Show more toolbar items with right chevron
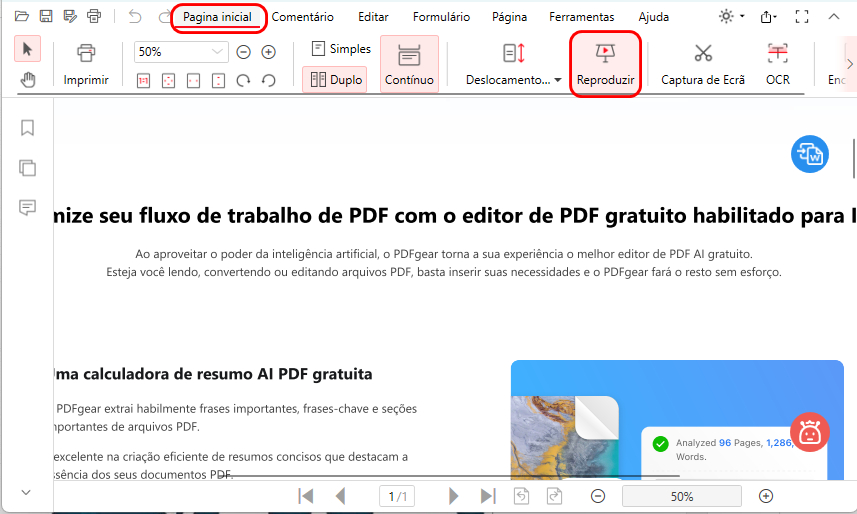857x514 pixels. click(849, 64)
